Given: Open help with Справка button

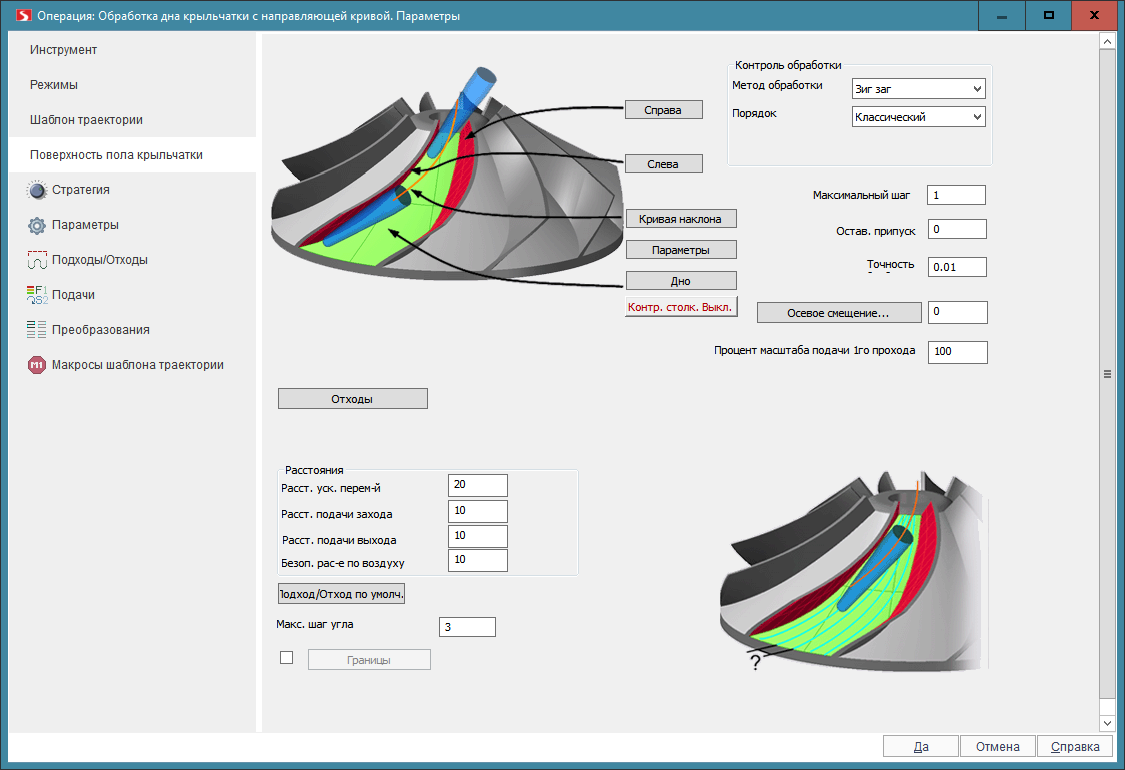Looking at the screenshot, I should click(1075, 746).
